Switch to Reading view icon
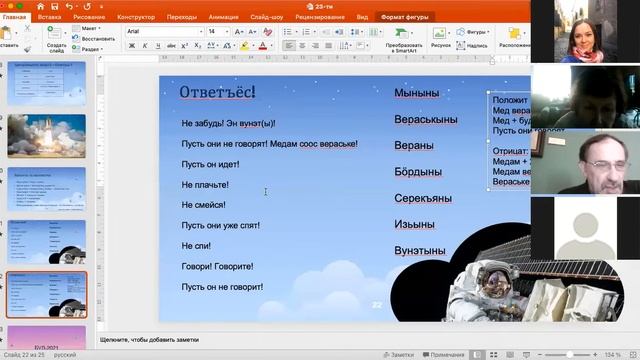This screenshot has width=640, height=360. pyautogui.click(x=510, y=355)
